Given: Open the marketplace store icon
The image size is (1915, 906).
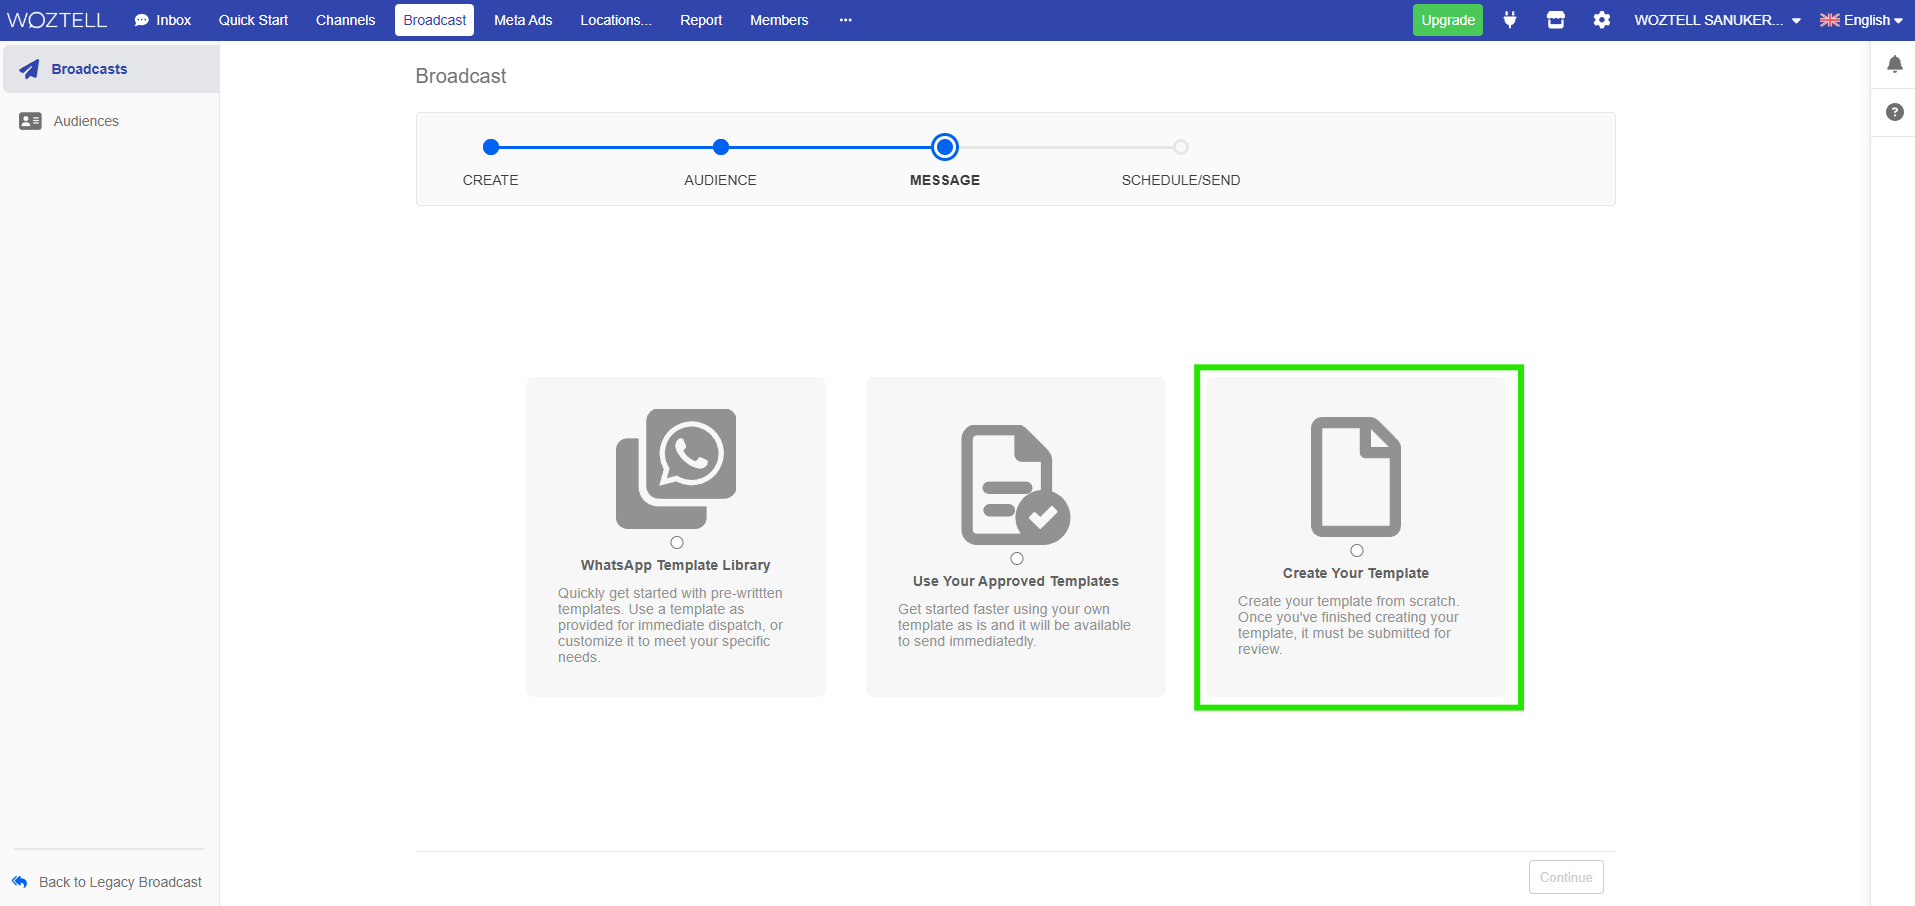Looking at the screenshot, I should point(1556,19).
